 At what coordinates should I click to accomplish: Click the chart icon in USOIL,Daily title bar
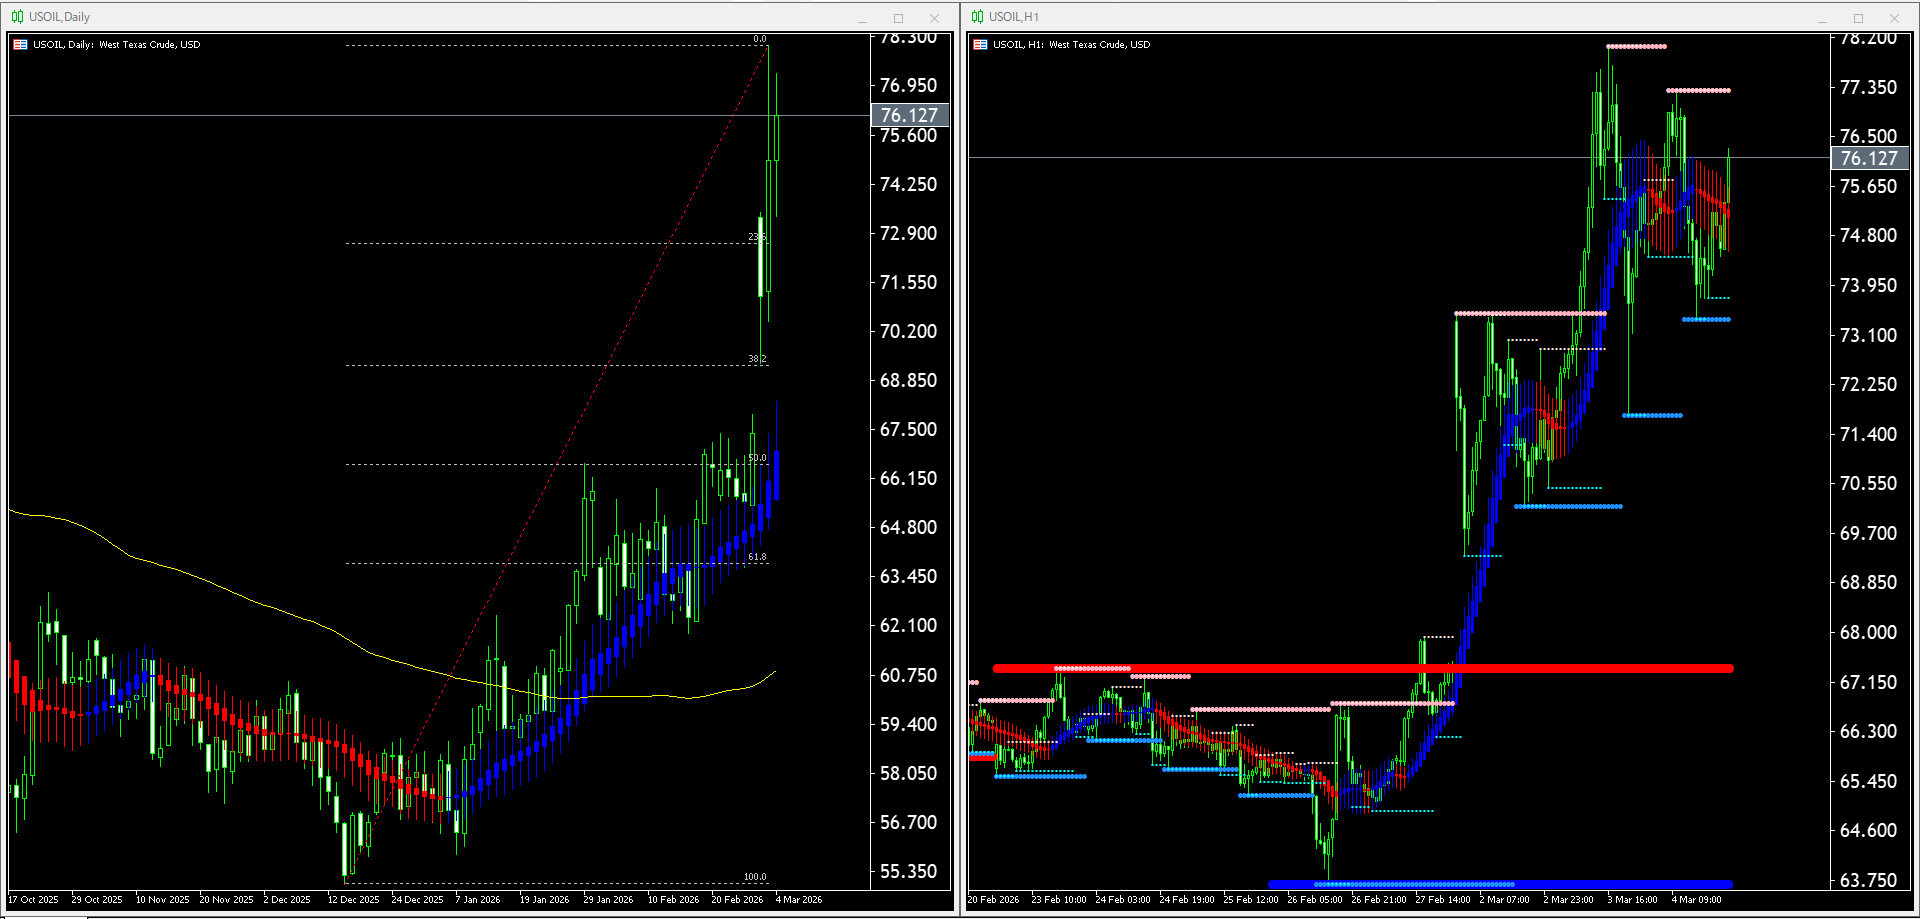tap(17, 17)
